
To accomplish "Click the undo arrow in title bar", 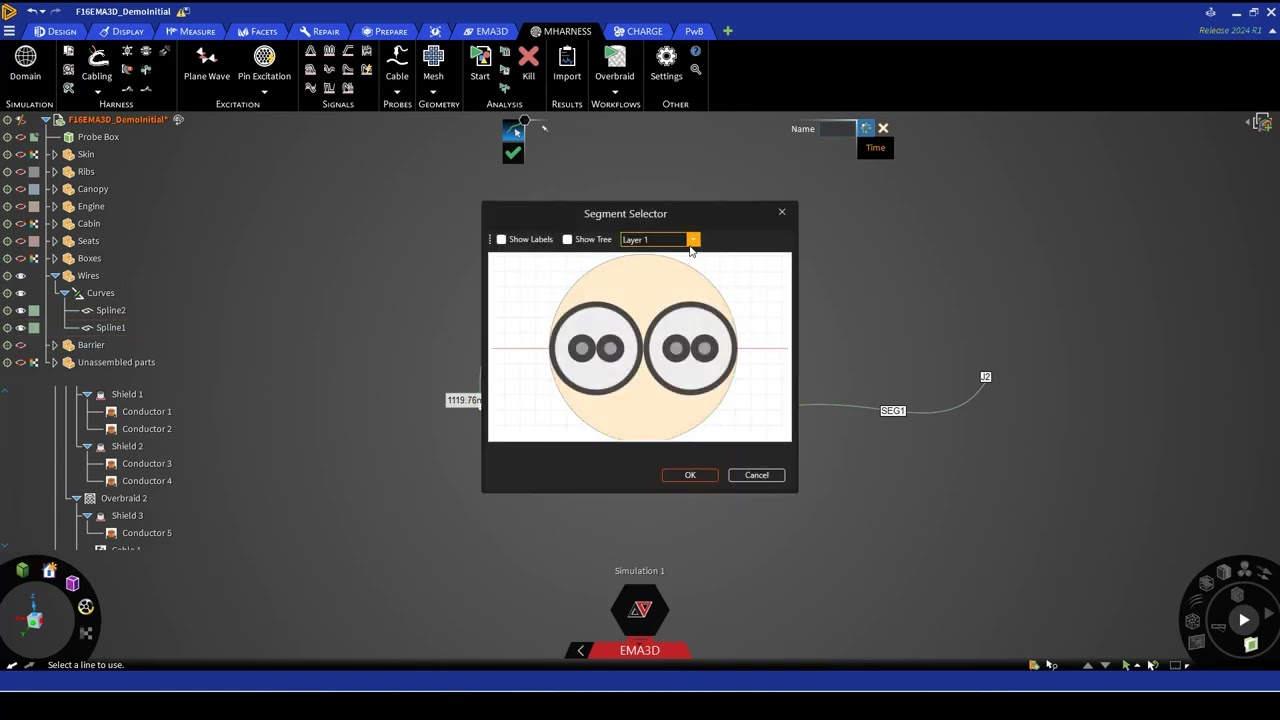I will 32,12.
